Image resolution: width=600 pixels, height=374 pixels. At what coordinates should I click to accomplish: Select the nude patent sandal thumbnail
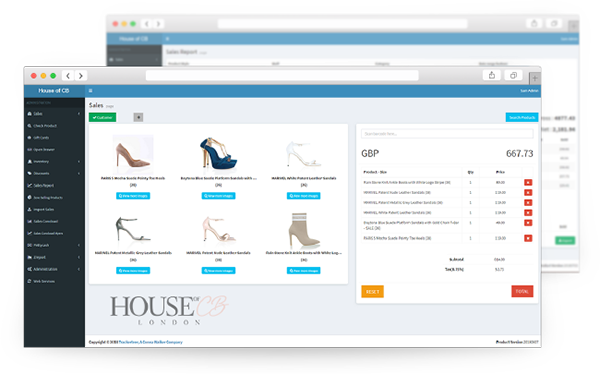(218, 230)
